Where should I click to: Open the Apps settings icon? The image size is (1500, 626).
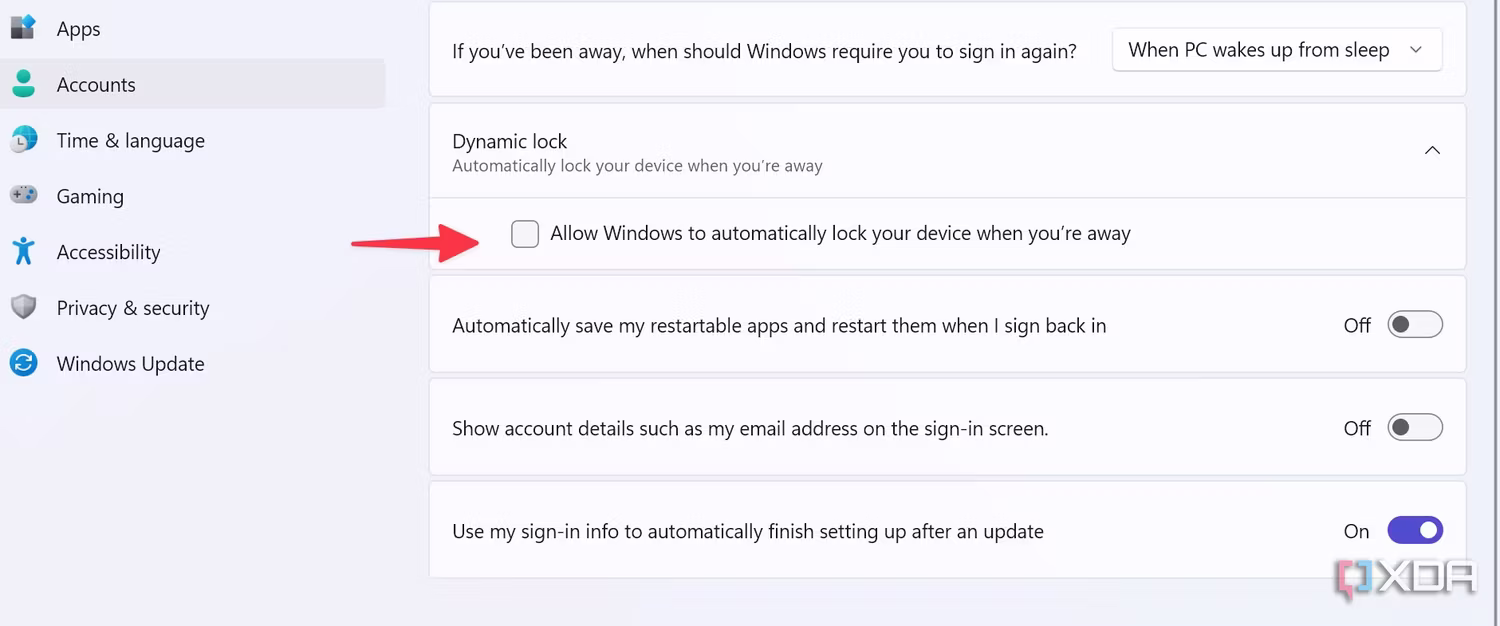click(23, 27)
